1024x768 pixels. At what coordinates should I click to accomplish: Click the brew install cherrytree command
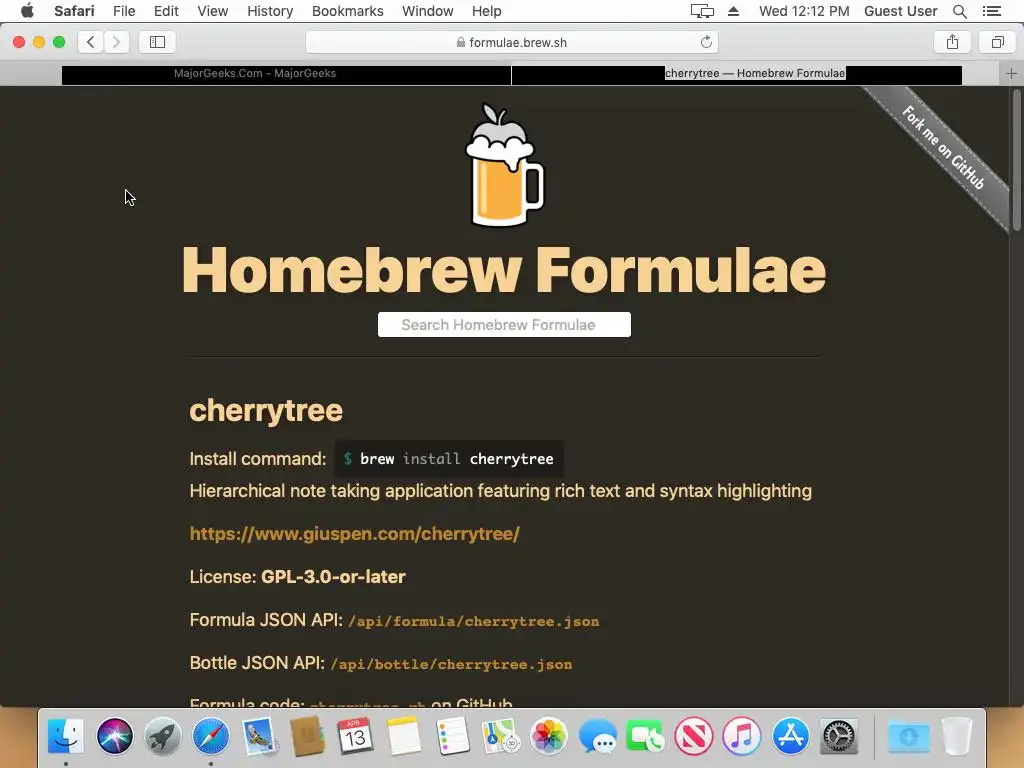click(449, 459)
